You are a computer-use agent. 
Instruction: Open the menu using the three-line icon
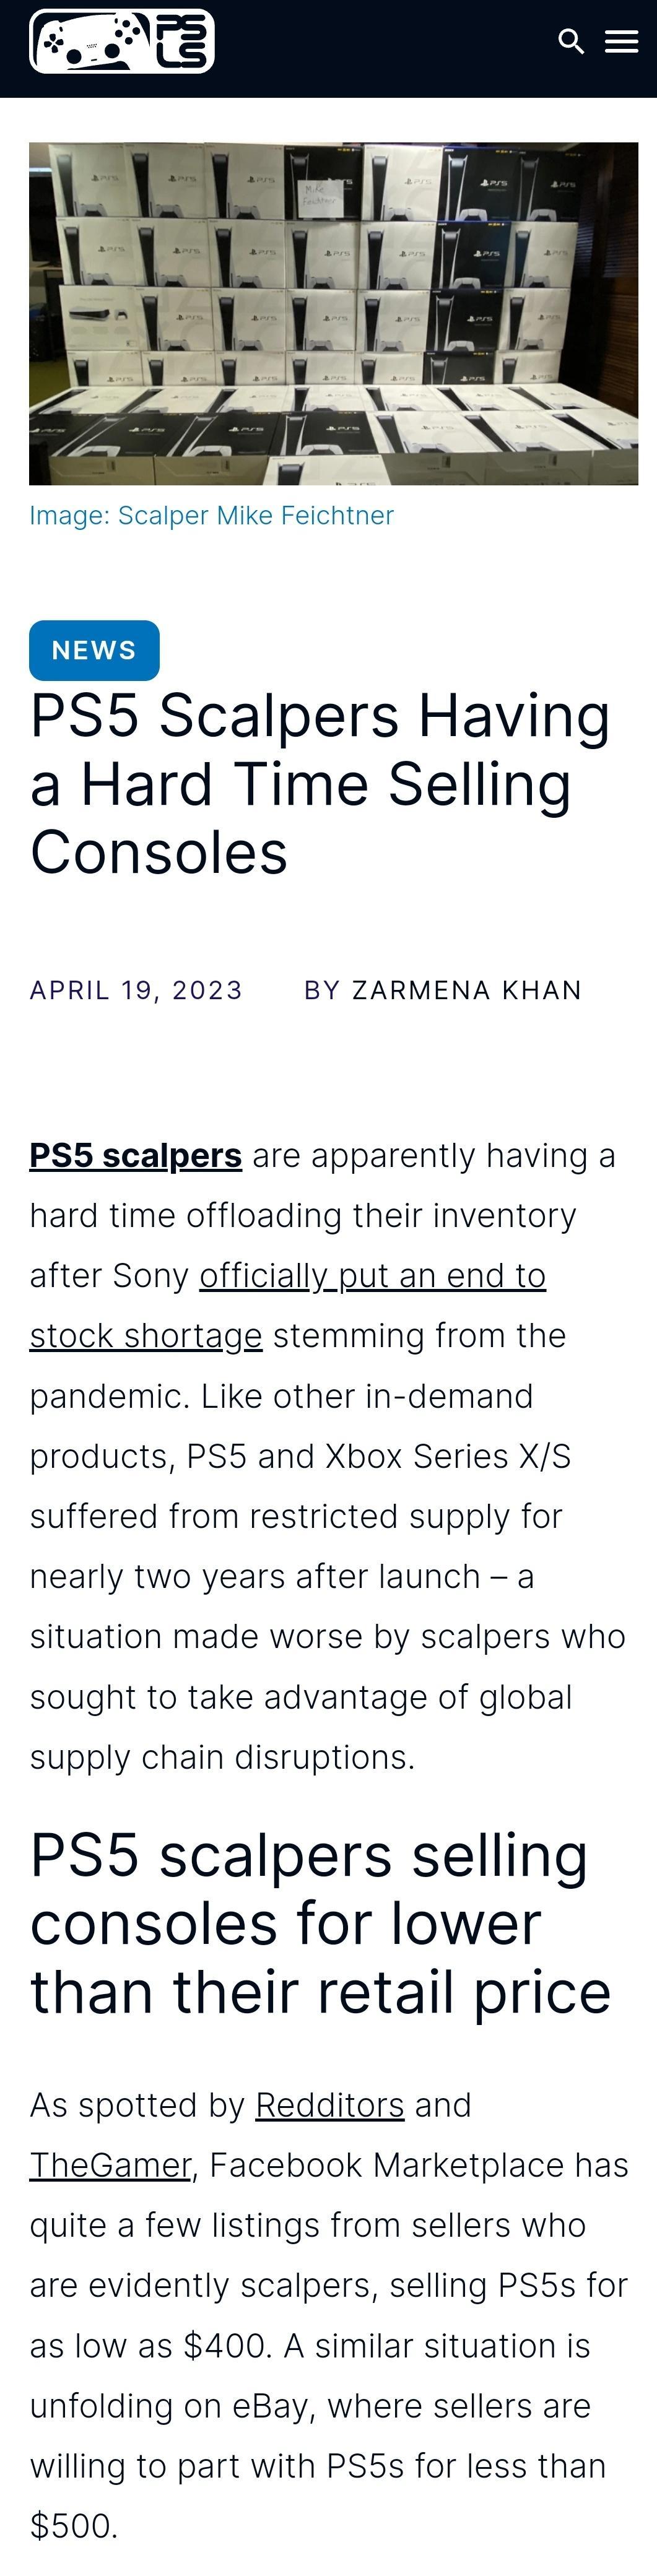pos(621,41)
